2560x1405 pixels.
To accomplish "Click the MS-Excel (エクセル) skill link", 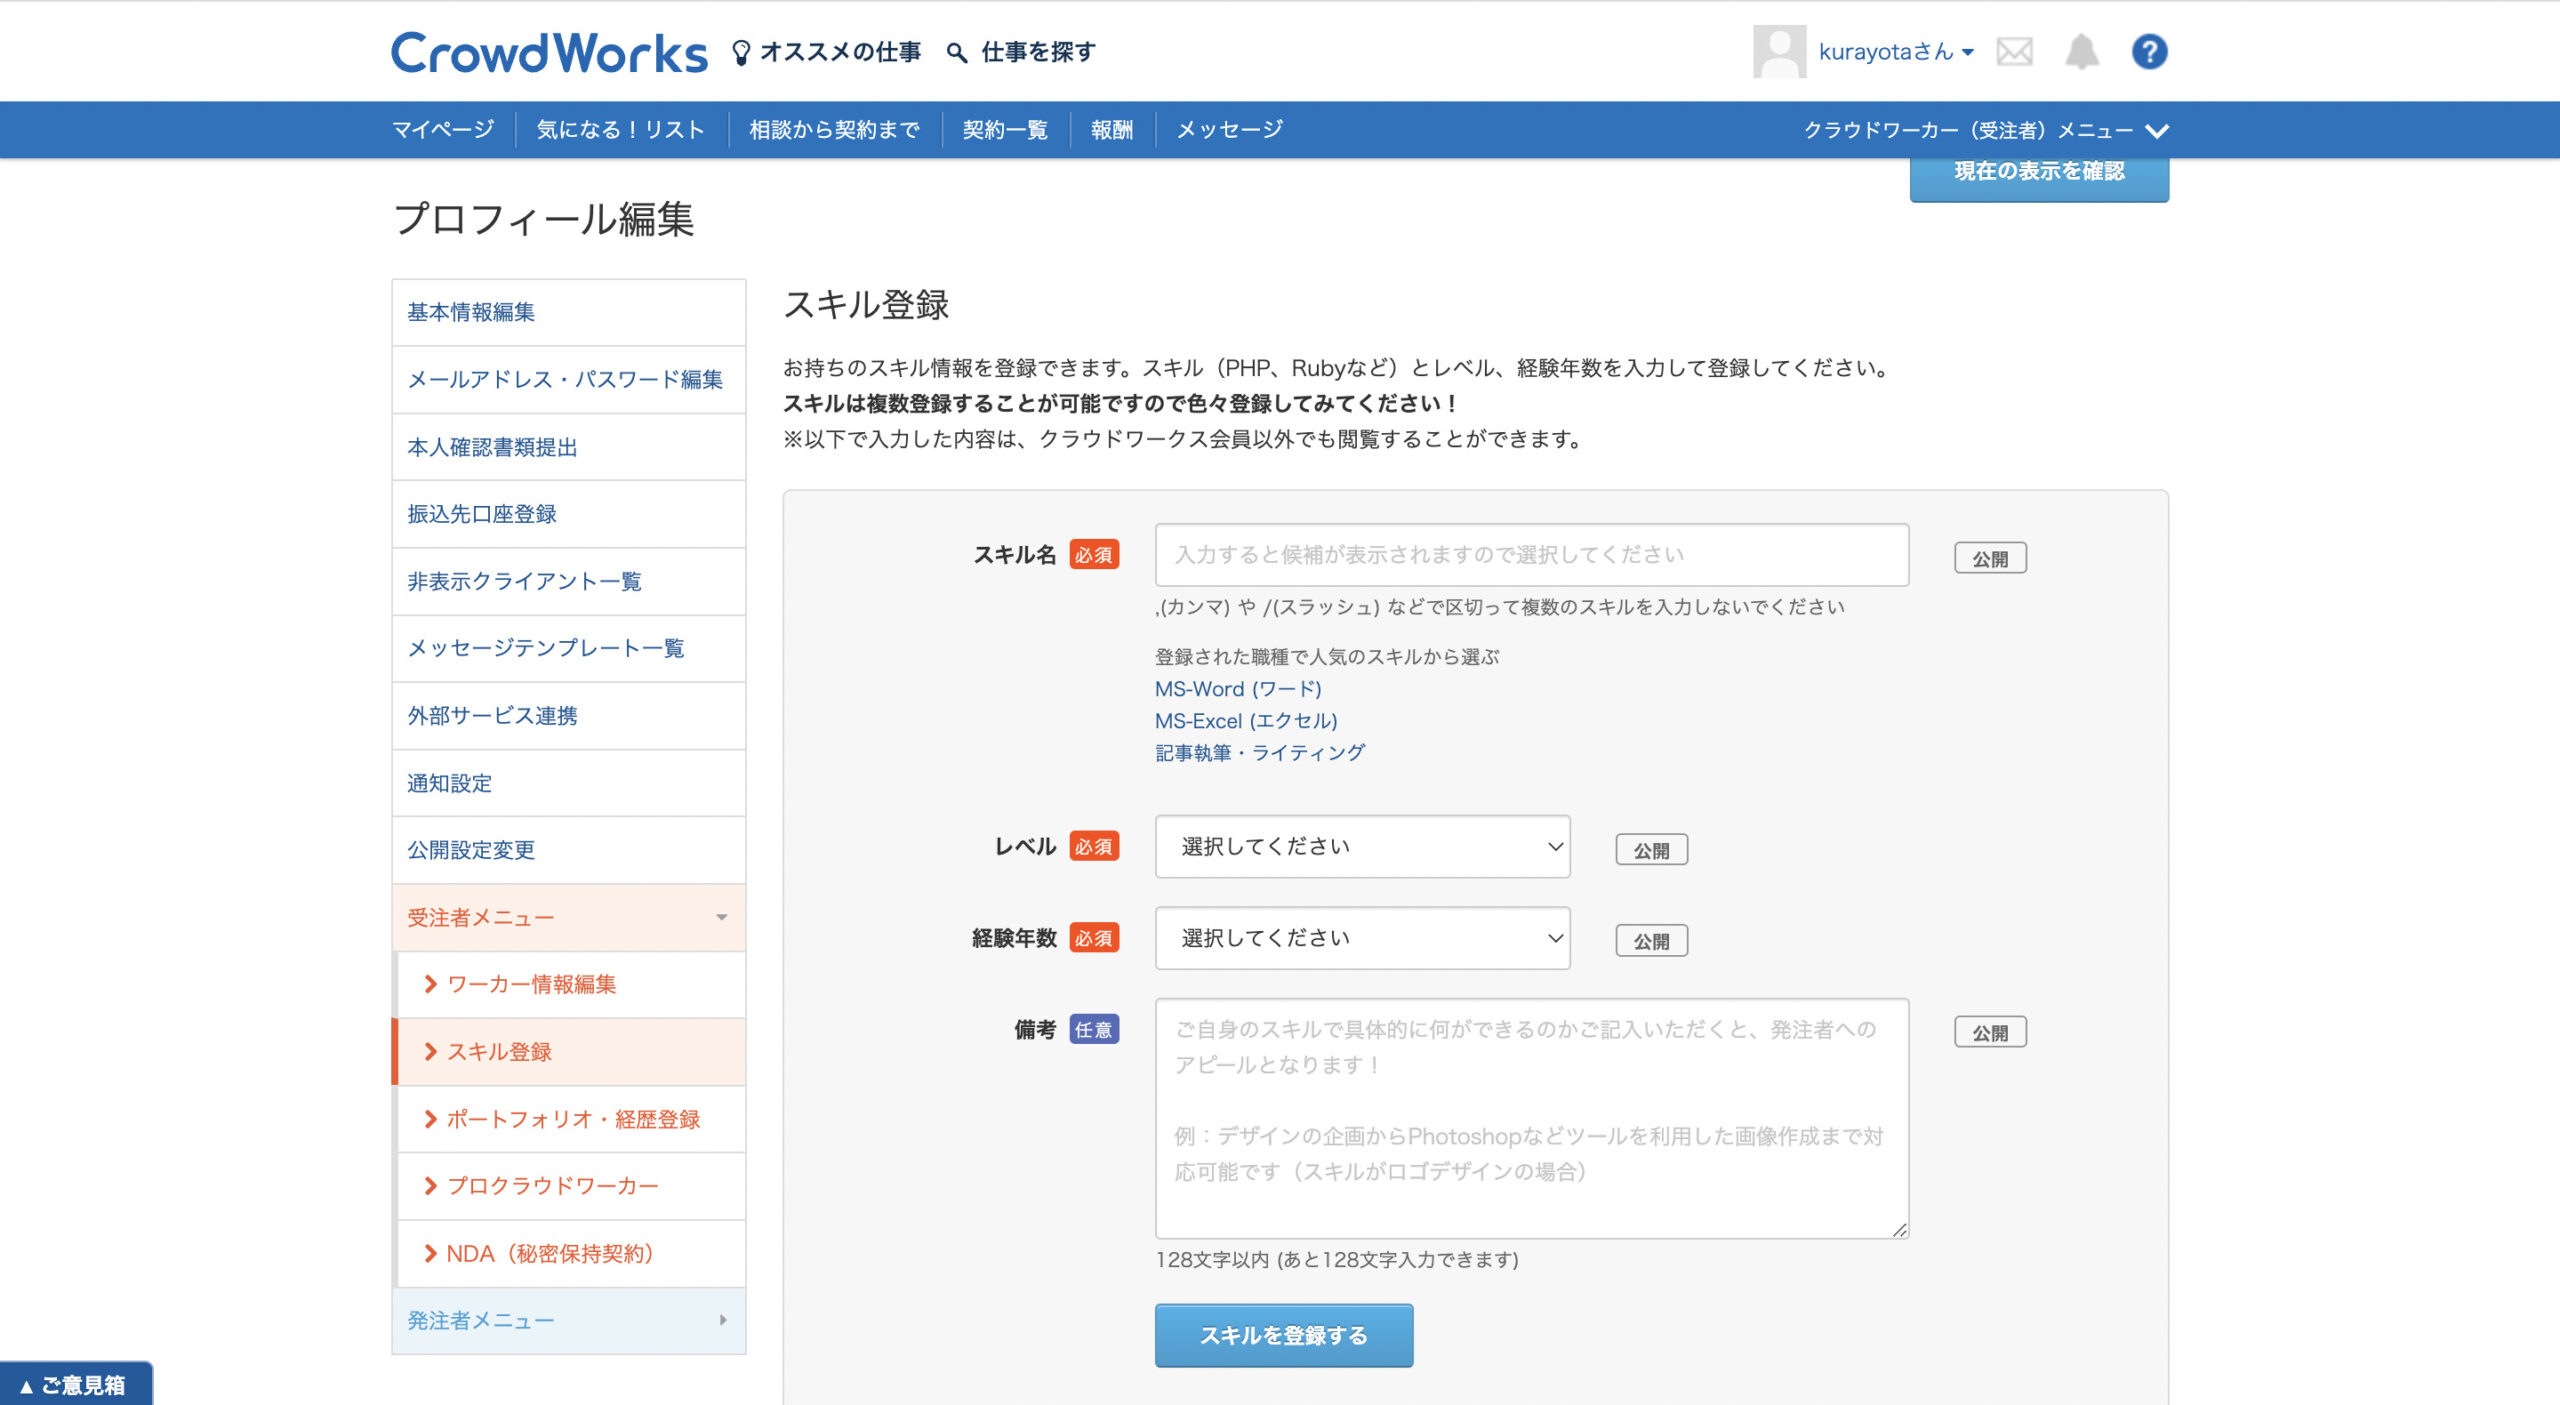I will (x=1246, y=721).
